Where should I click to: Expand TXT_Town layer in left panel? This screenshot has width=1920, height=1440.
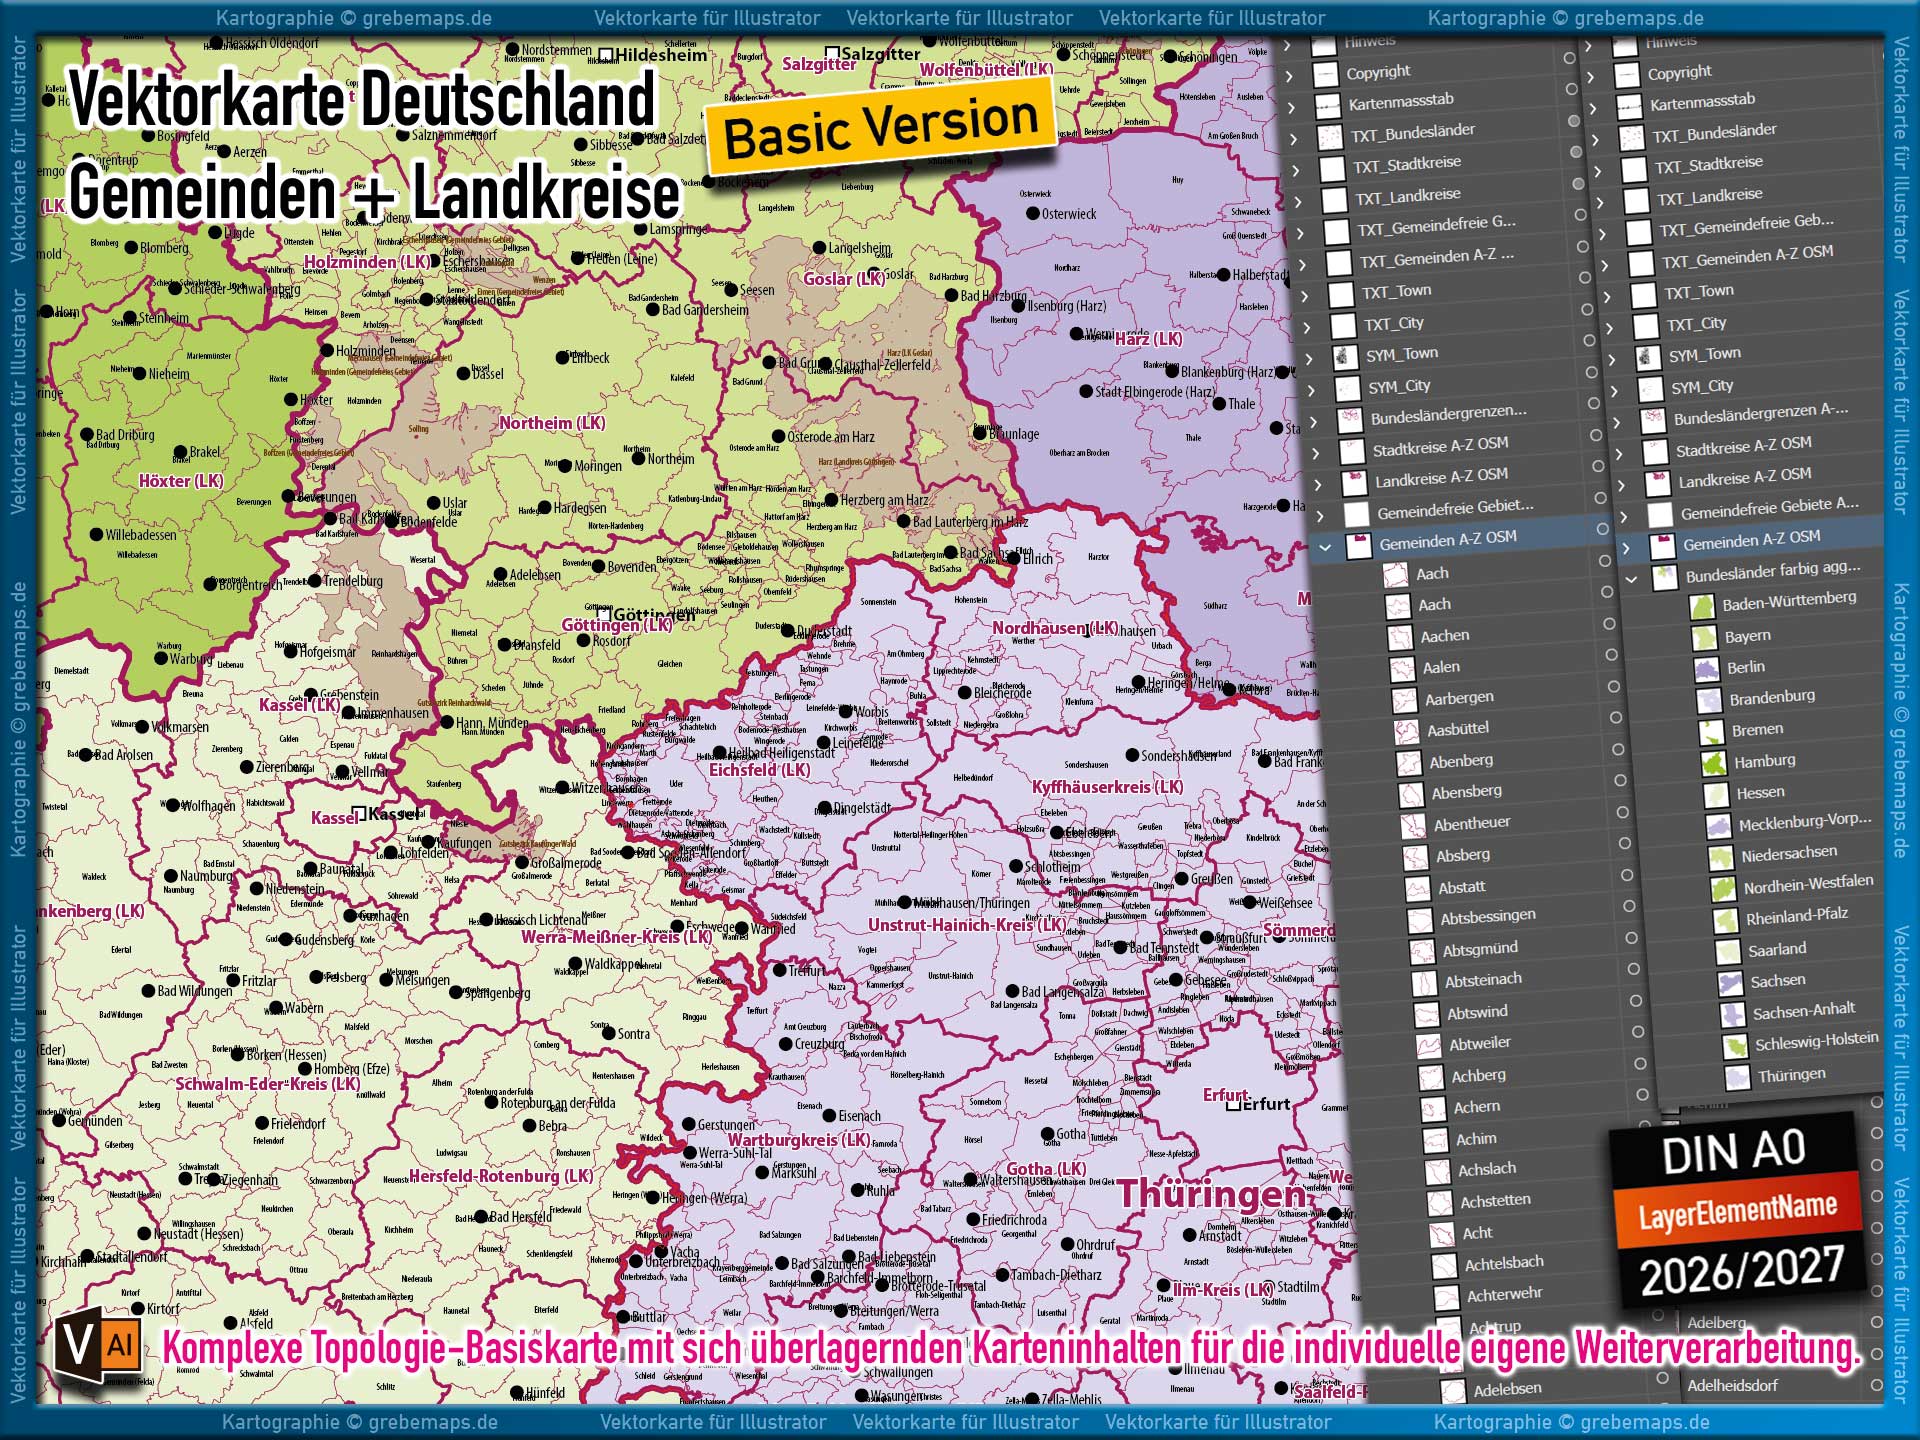1304,297
